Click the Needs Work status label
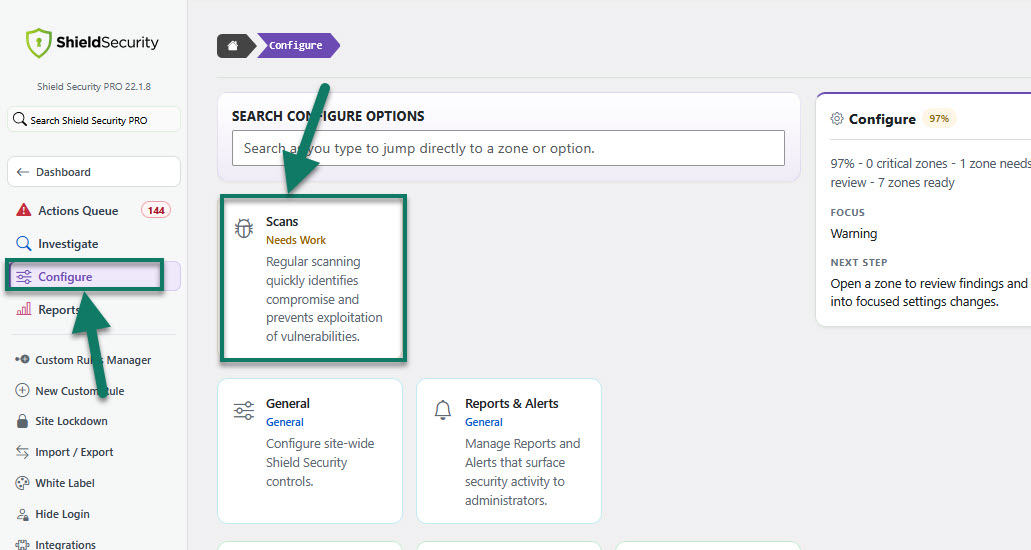This screenshot has width=1031, height=550. pos(296,240)
